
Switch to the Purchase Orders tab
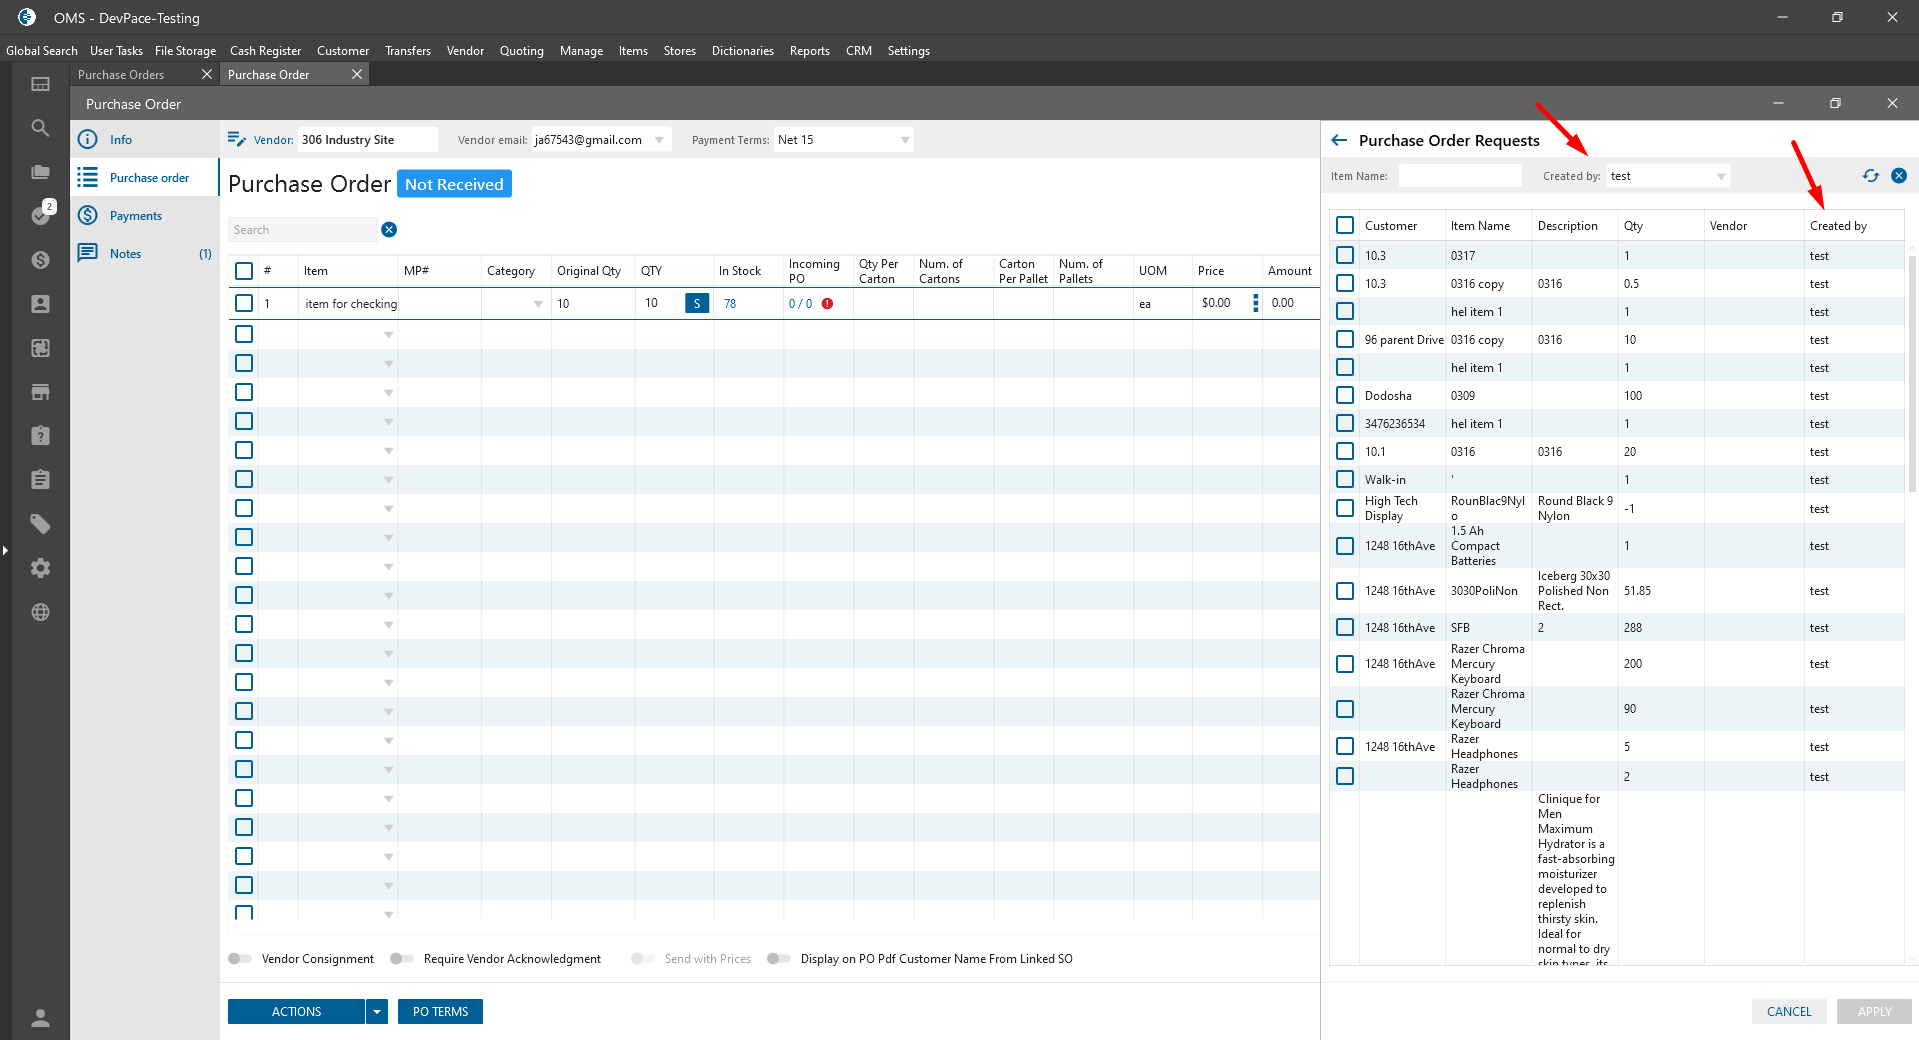(x=122, y=75)
